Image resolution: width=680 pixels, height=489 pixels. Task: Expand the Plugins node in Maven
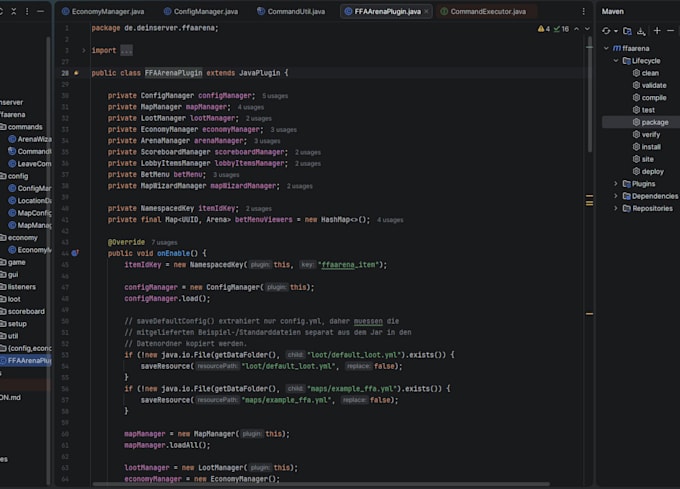pos(615,184)
